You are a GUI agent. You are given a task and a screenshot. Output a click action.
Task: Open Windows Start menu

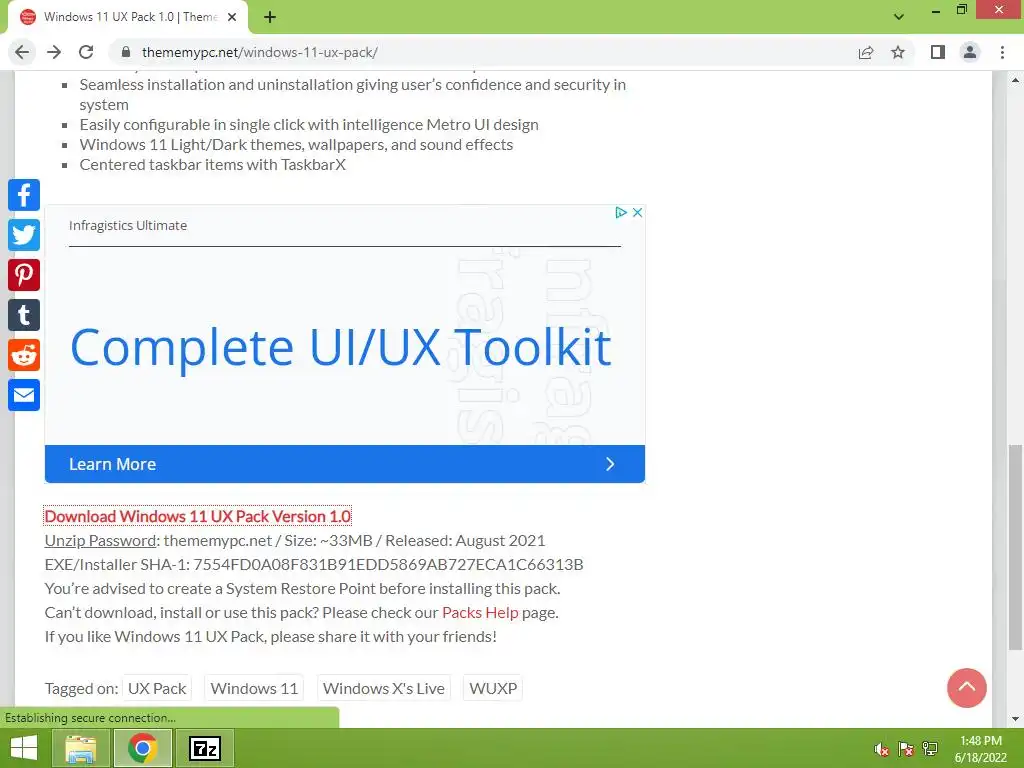24,748
